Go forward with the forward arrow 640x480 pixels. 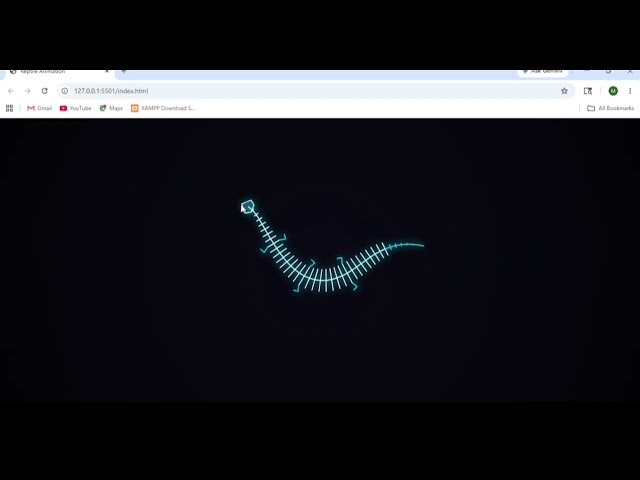coord(27,91)
